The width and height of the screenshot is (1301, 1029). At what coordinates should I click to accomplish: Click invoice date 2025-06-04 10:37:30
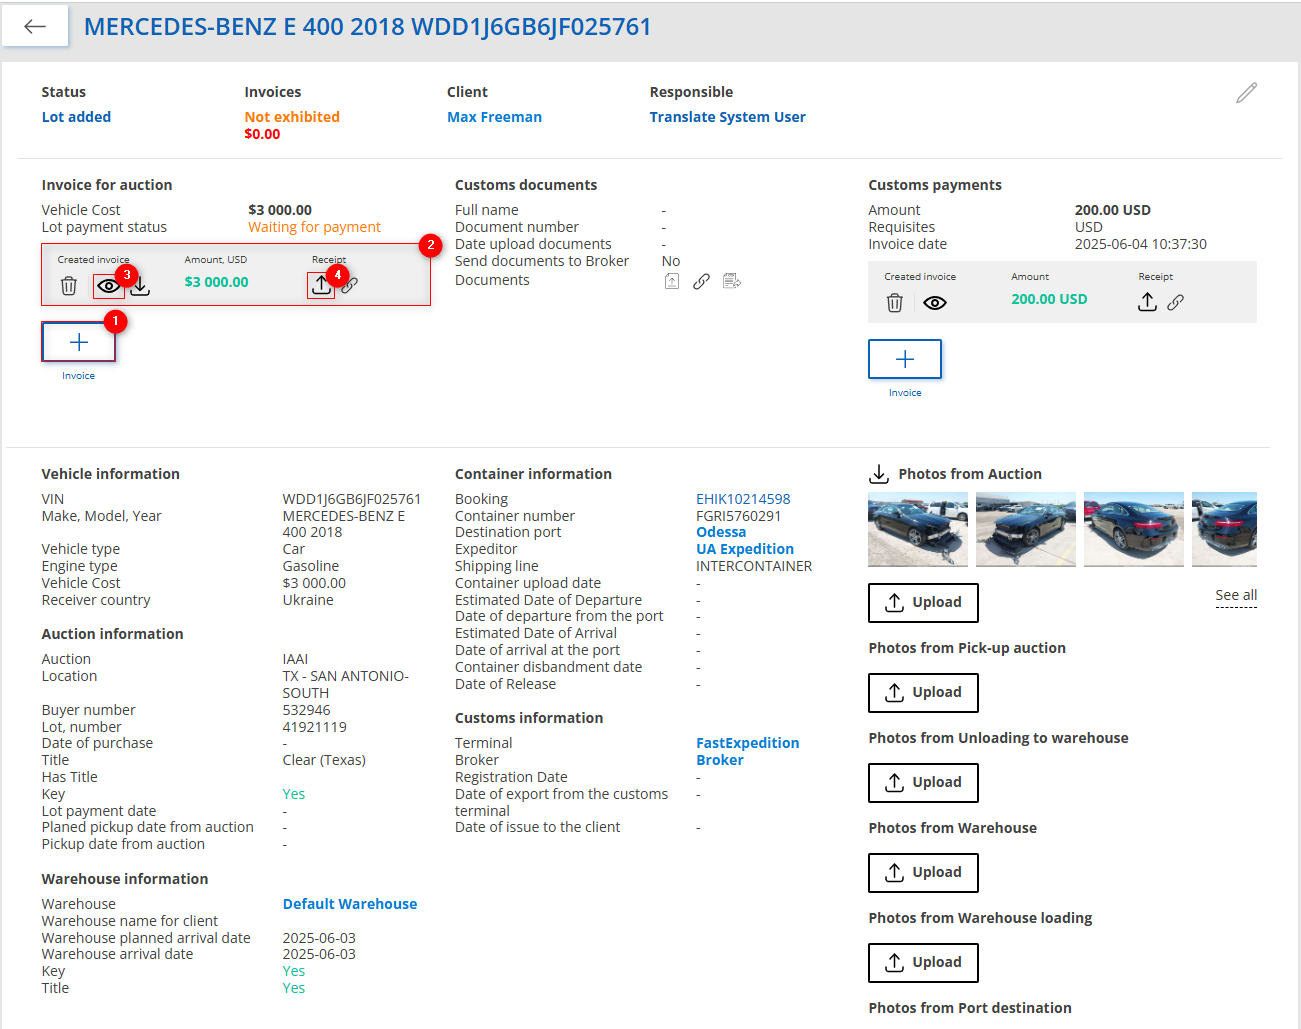(1141, 244)
